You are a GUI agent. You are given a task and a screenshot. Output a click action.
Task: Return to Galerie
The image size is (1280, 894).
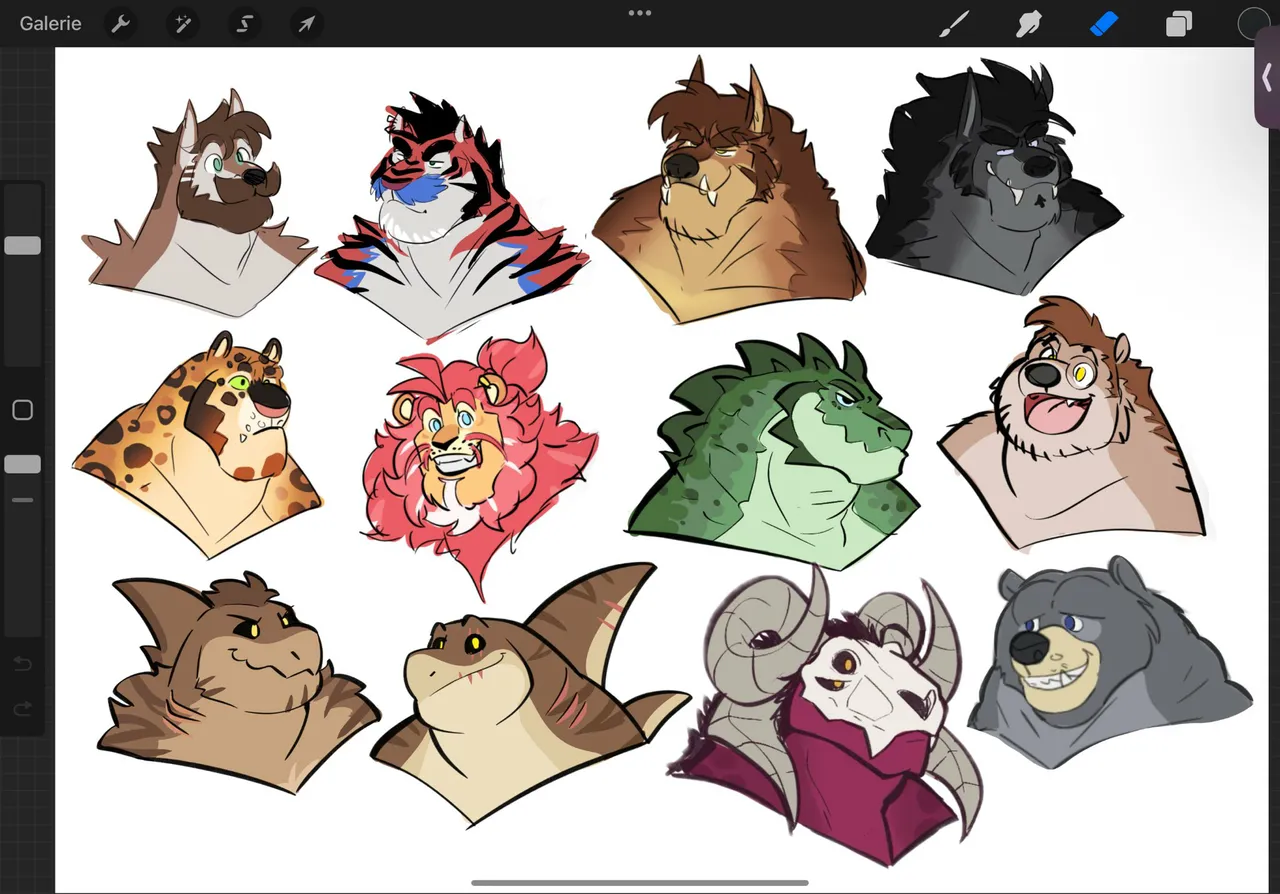[x=50, y=23]
